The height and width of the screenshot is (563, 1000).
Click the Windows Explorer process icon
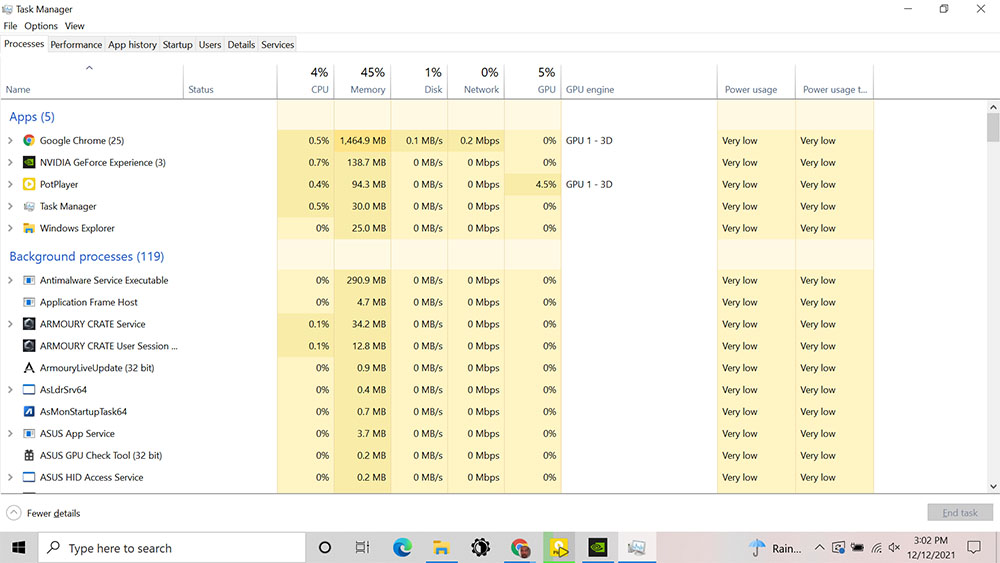(x=29, y=228)
